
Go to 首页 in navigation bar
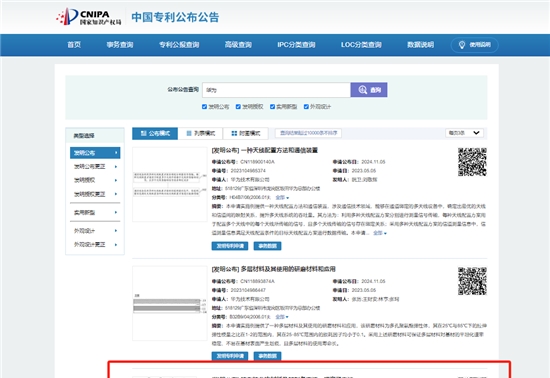tap(74, 45)
